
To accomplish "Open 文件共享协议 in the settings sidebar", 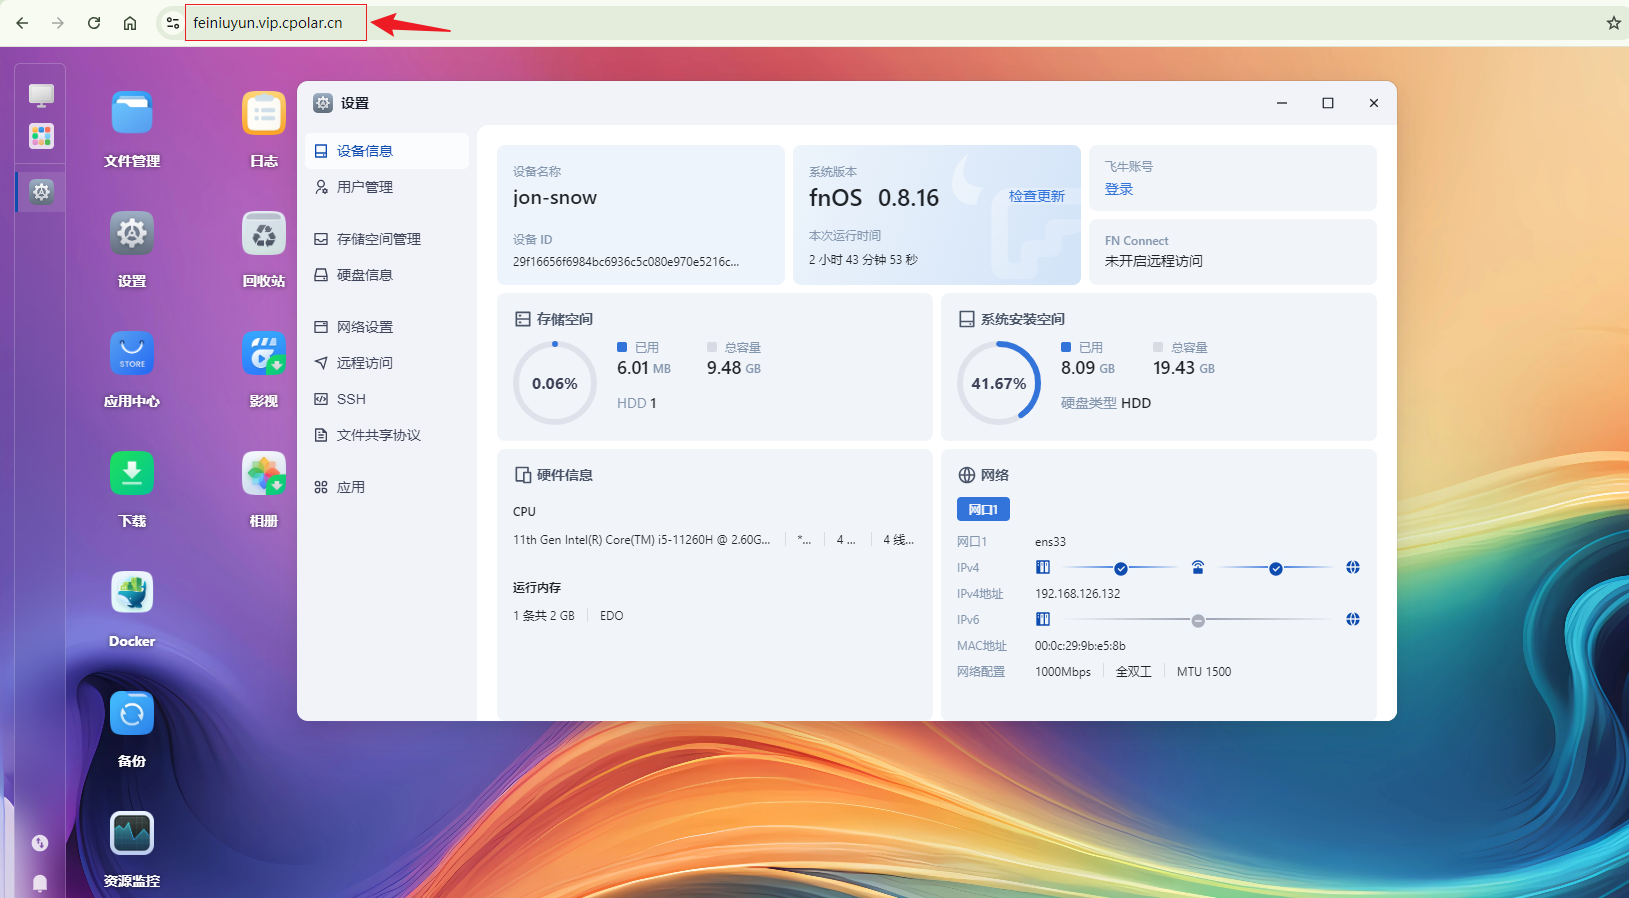I will point(387,435).
